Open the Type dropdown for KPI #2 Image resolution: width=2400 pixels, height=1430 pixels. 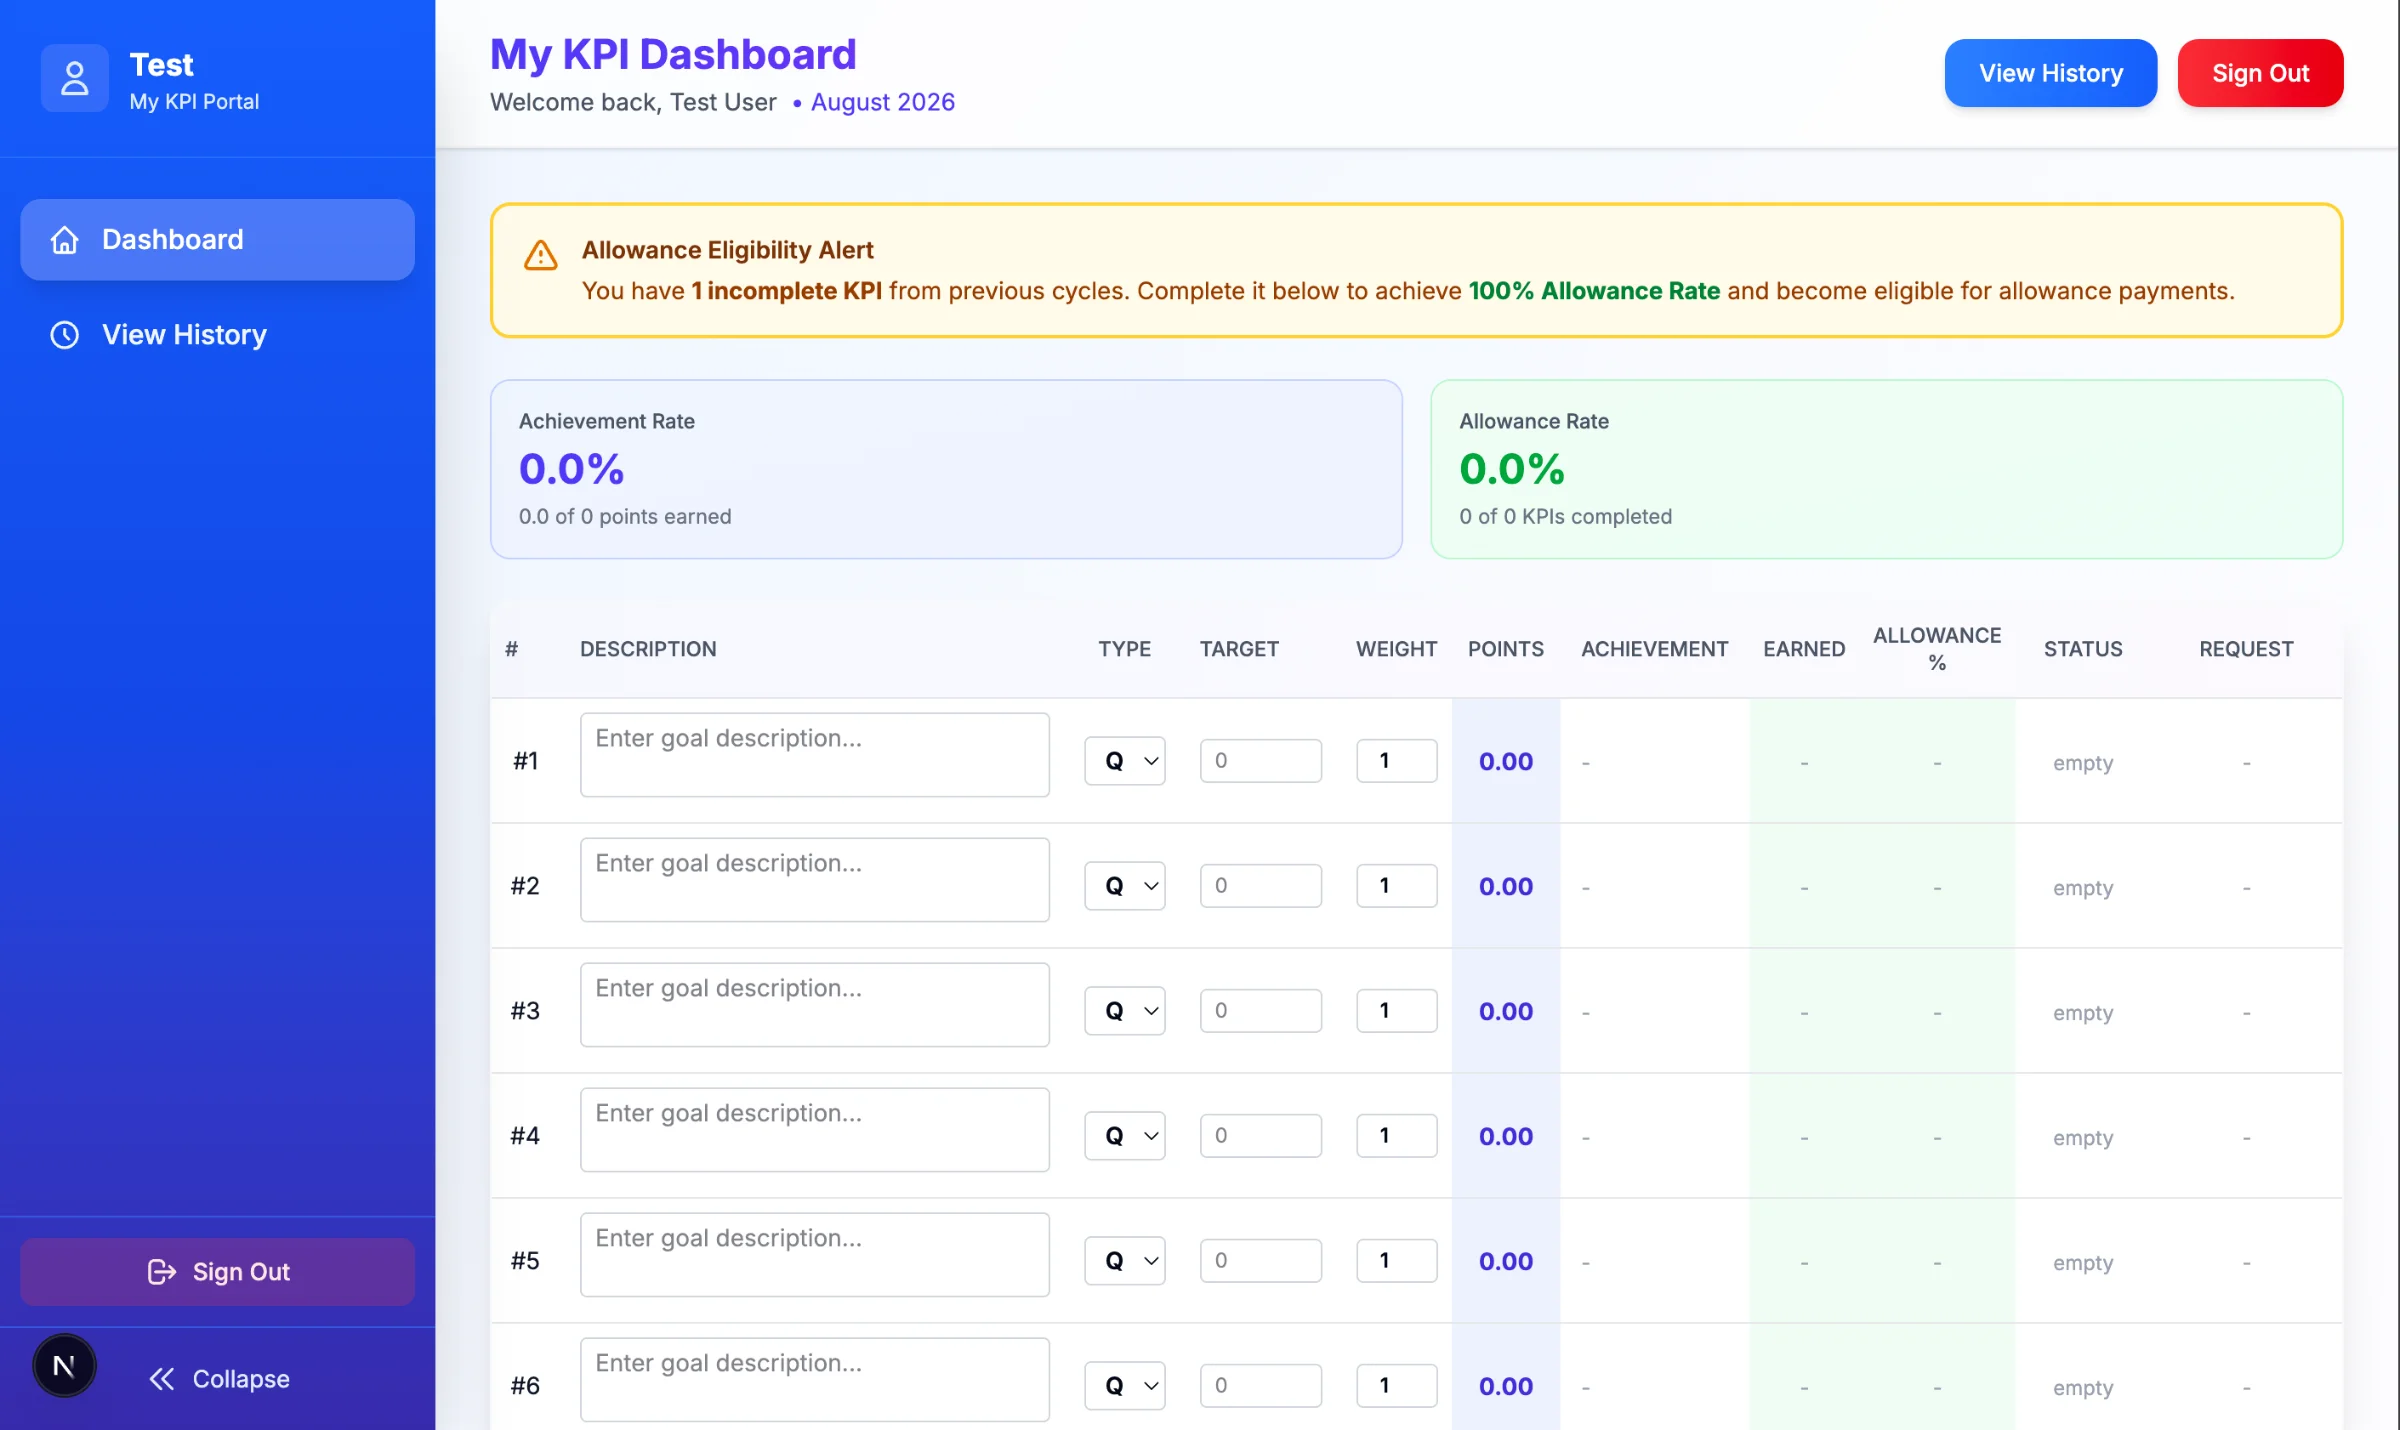(1125, 886)
